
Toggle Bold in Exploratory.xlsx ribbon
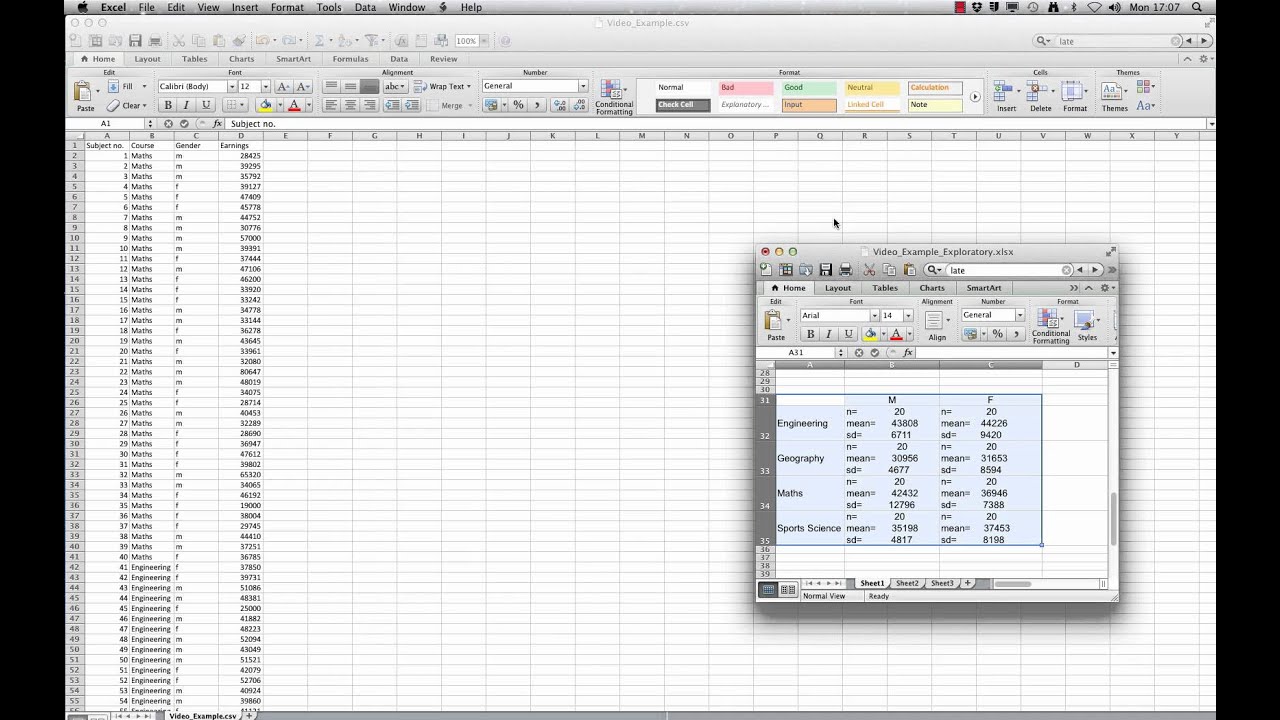(x=810, y=334)
